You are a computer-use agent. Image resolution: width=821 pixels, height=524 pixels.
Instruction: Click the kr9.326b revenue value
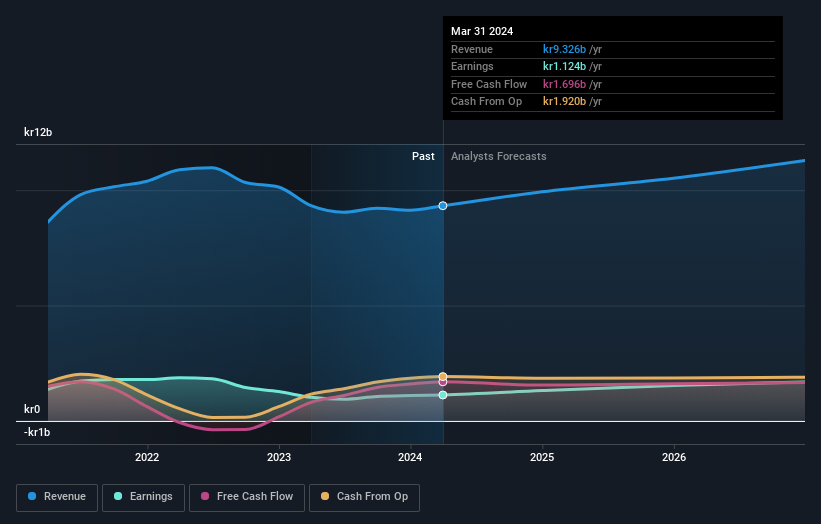[564, 49]
